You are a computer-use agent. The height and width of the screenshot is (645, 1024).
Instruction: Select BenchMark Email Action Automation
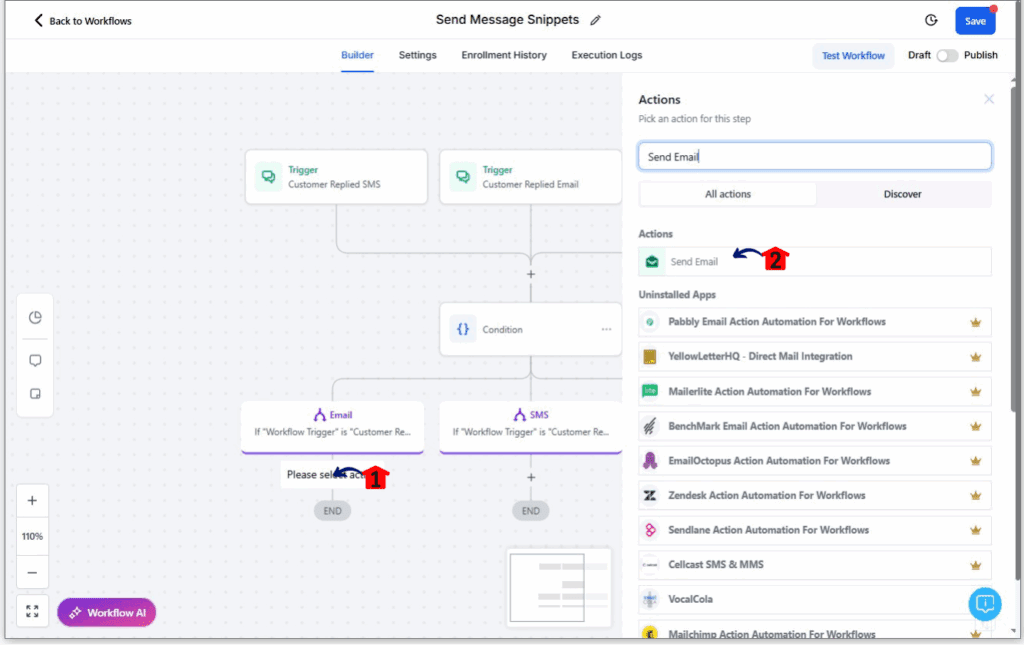click(815, 426)
